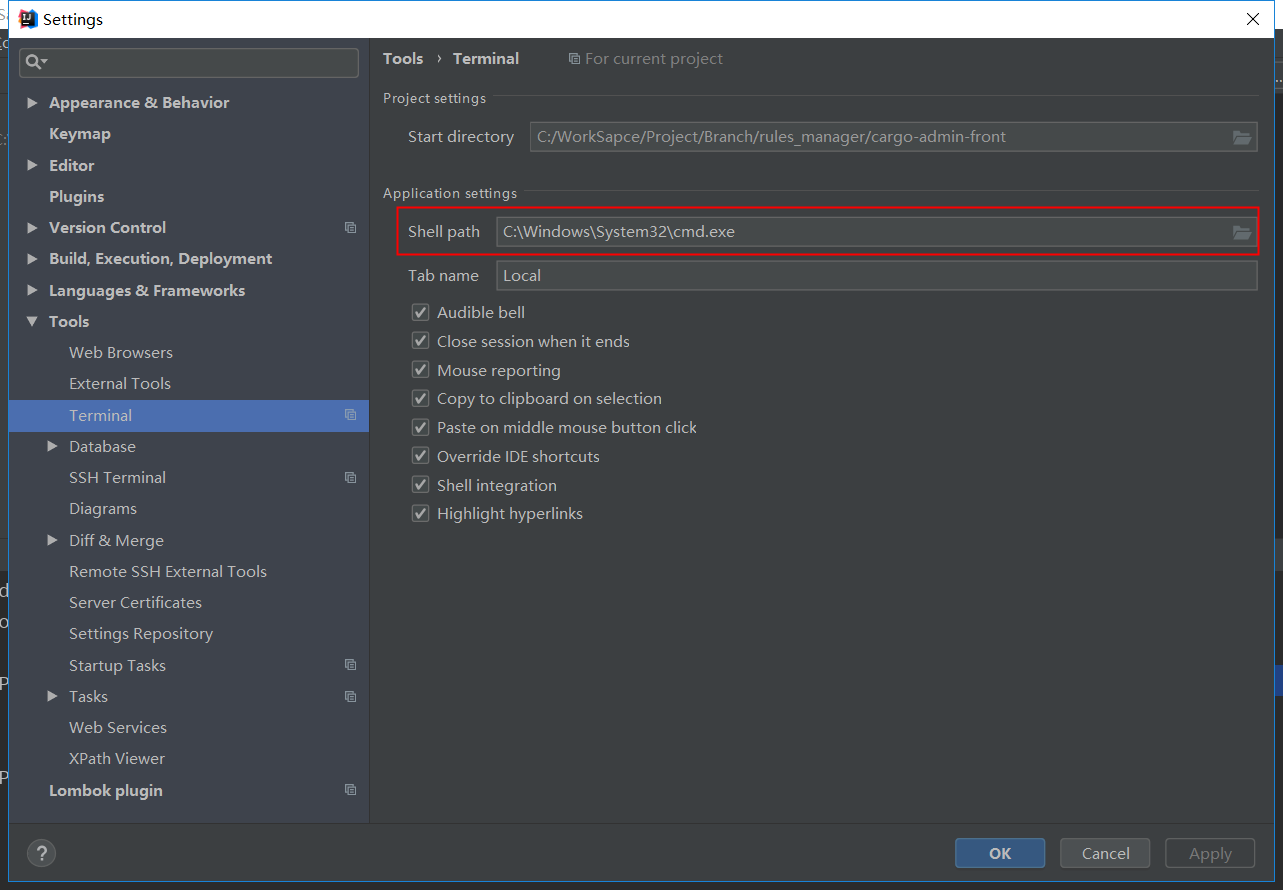Click the Application settings section header

pyautogui.click(x=450, y=193)
